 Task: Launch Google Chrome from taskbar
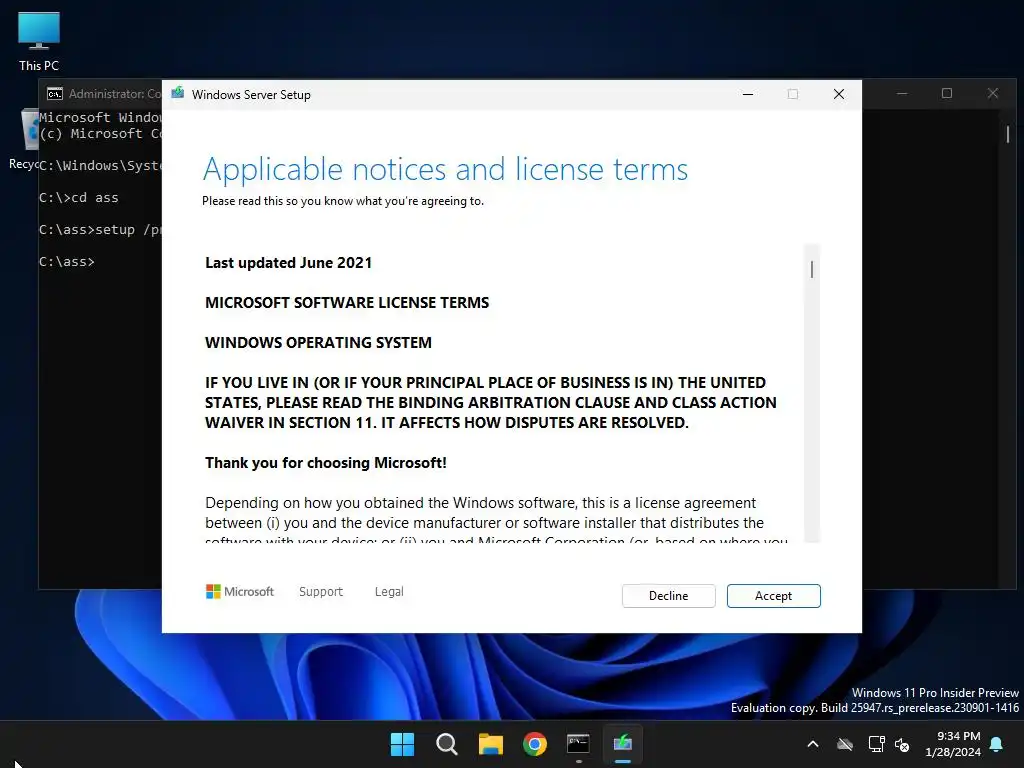coord(534,744)
